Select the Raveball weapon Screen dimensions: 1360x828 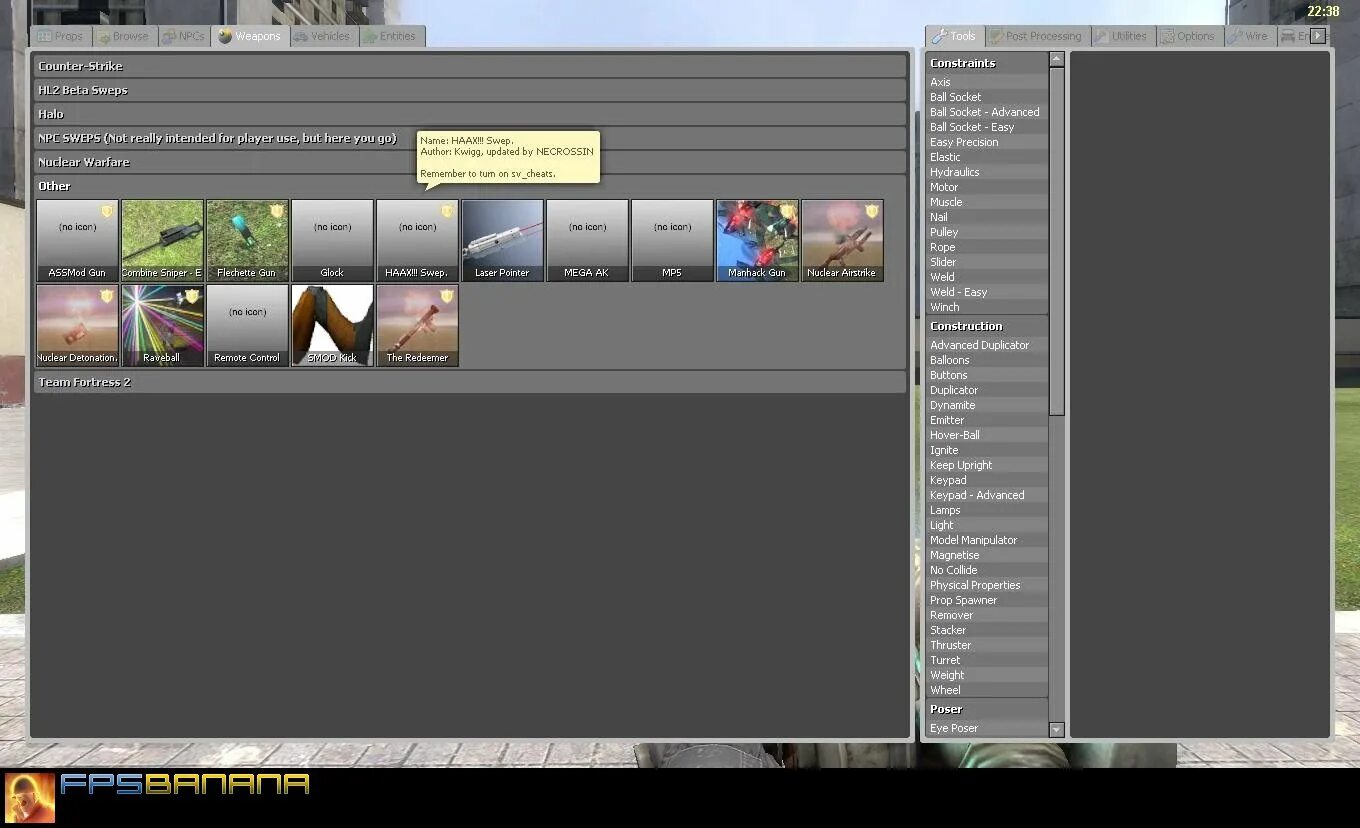click(x=162, y=325)
